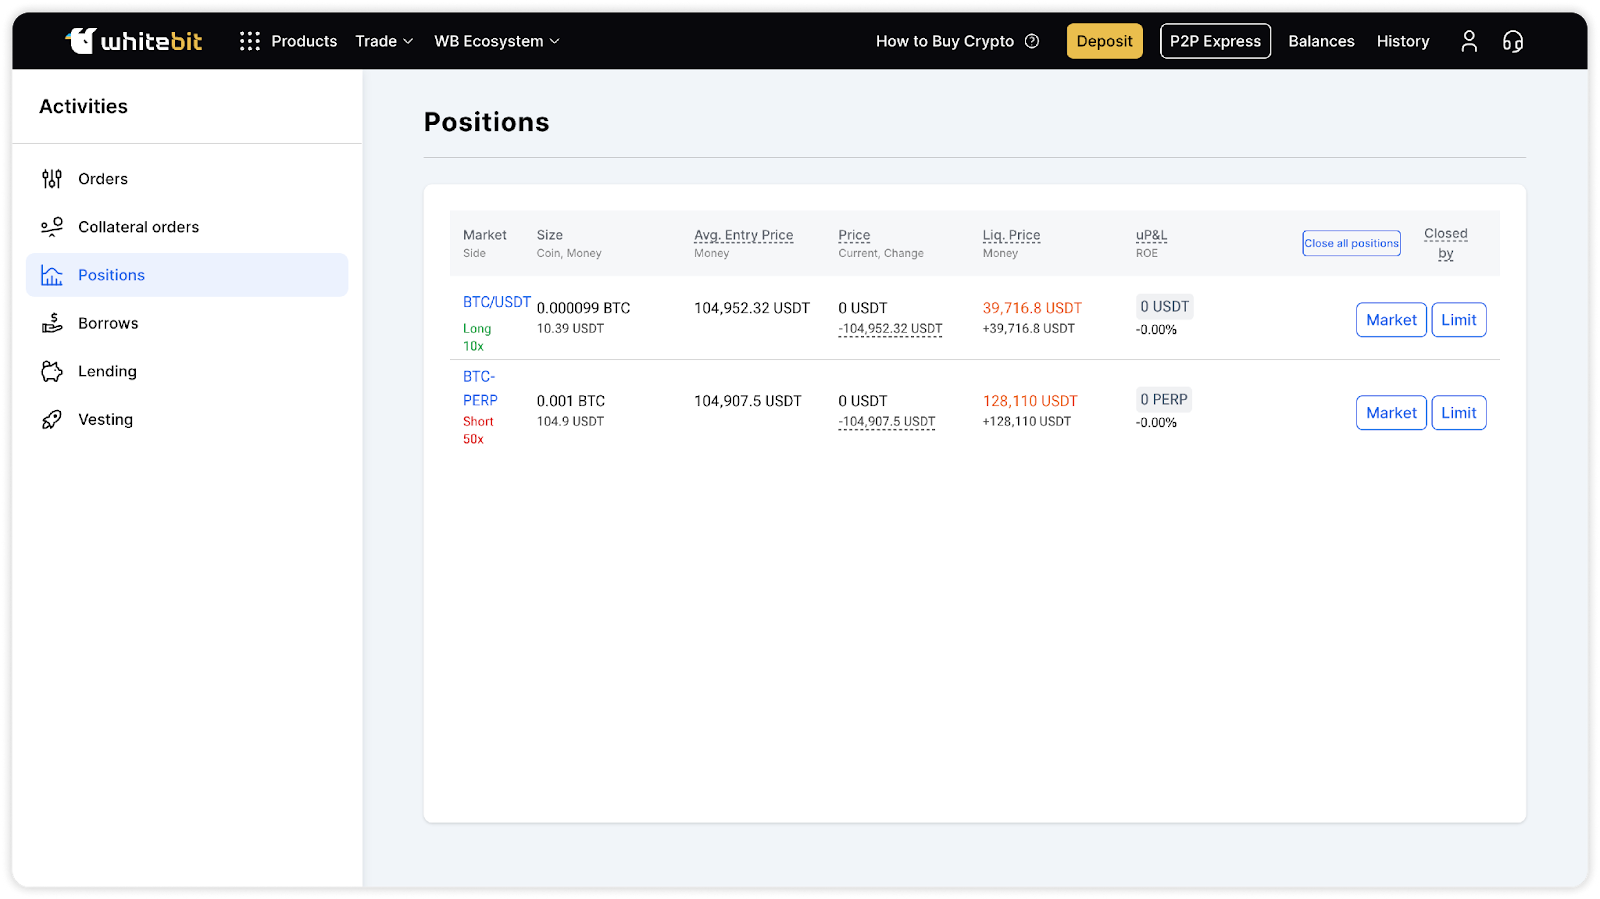
Task: Expand the Trade dropdown menu
Action: point(384,41)
